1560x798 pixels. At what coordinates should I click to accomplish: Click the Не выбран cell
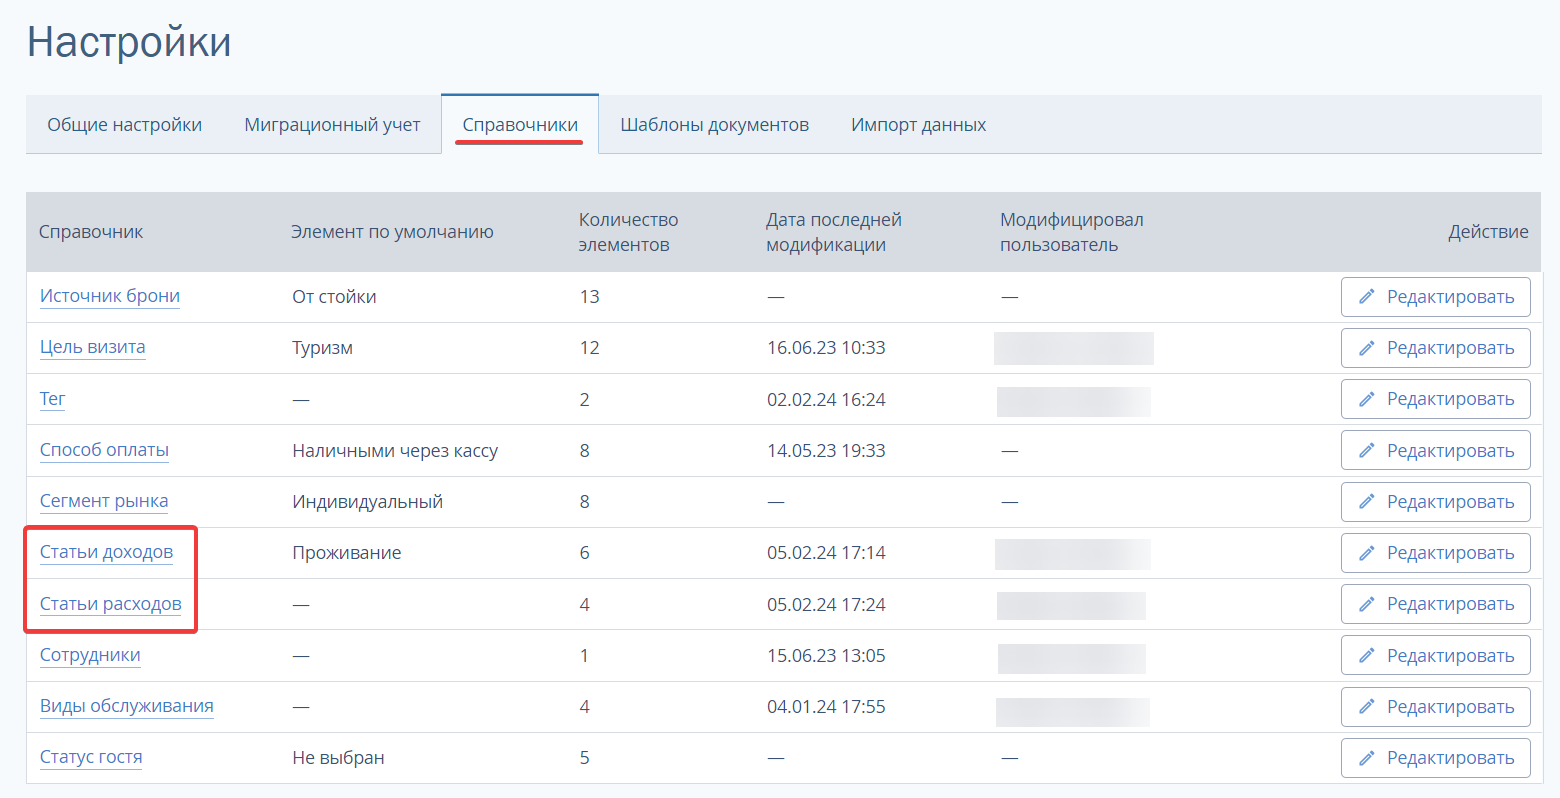(x=338, y=758)
